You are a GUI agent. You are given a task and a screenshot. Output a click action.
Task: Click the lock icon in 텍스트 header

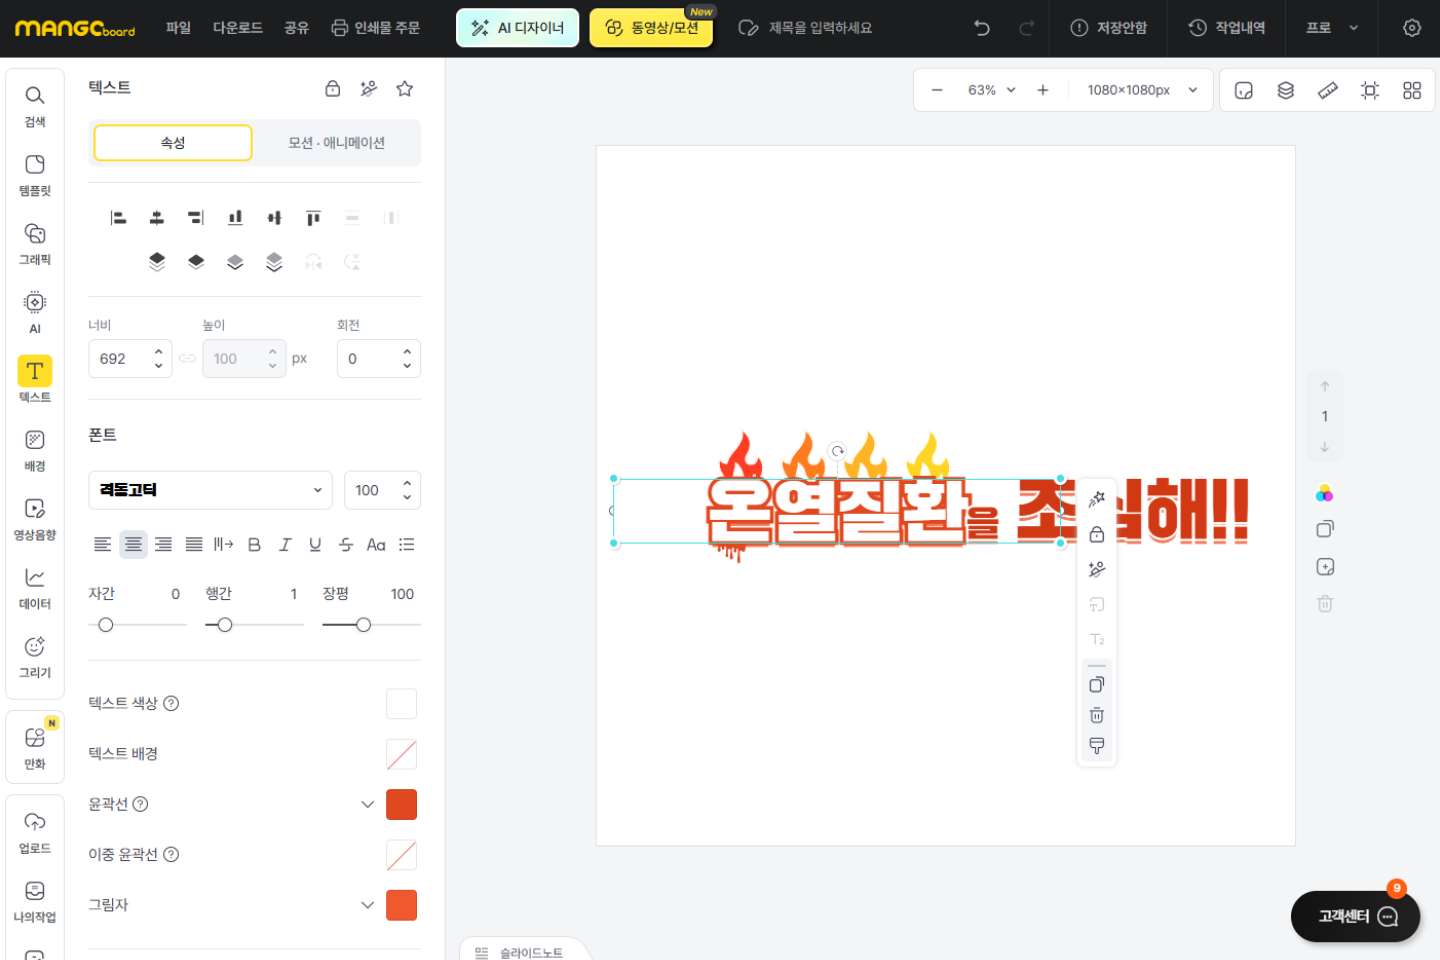coord(333,89)
